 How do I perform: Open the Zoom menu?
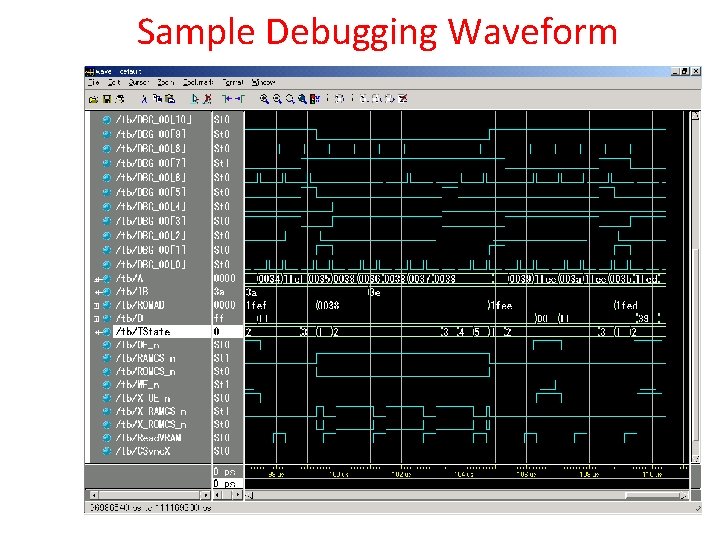(166, 83)
